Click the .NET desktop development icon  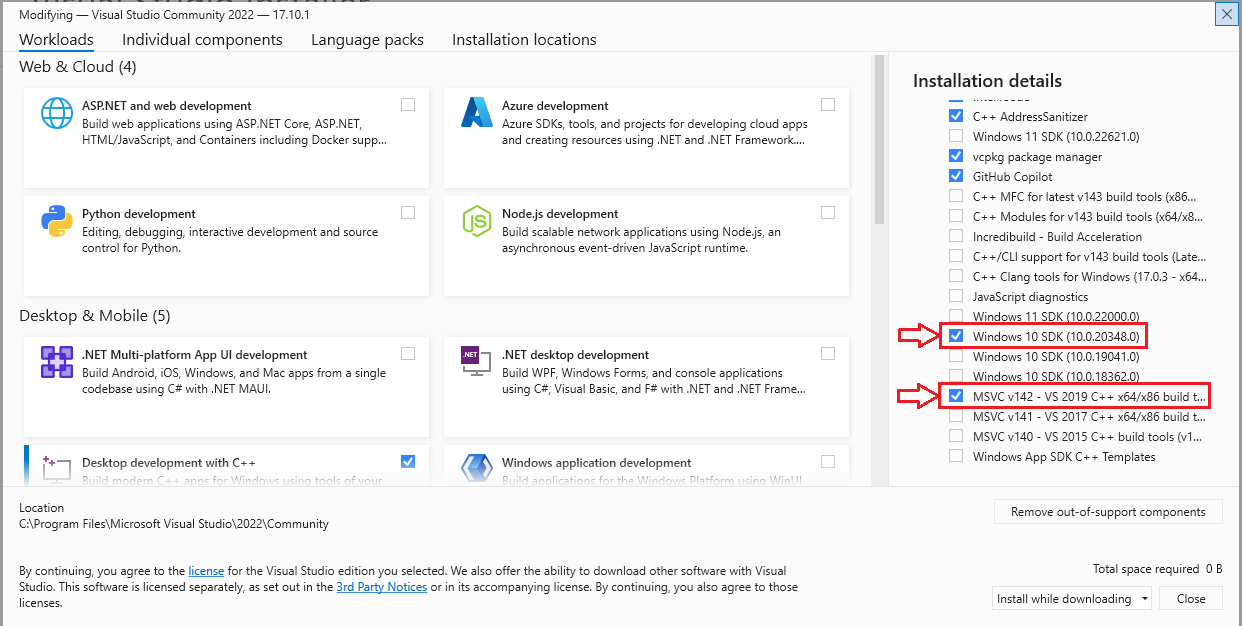tap(477, 361)
